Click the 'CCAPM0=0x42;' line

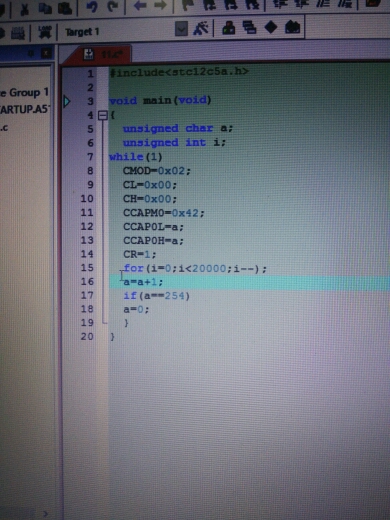tap(164, 213)
